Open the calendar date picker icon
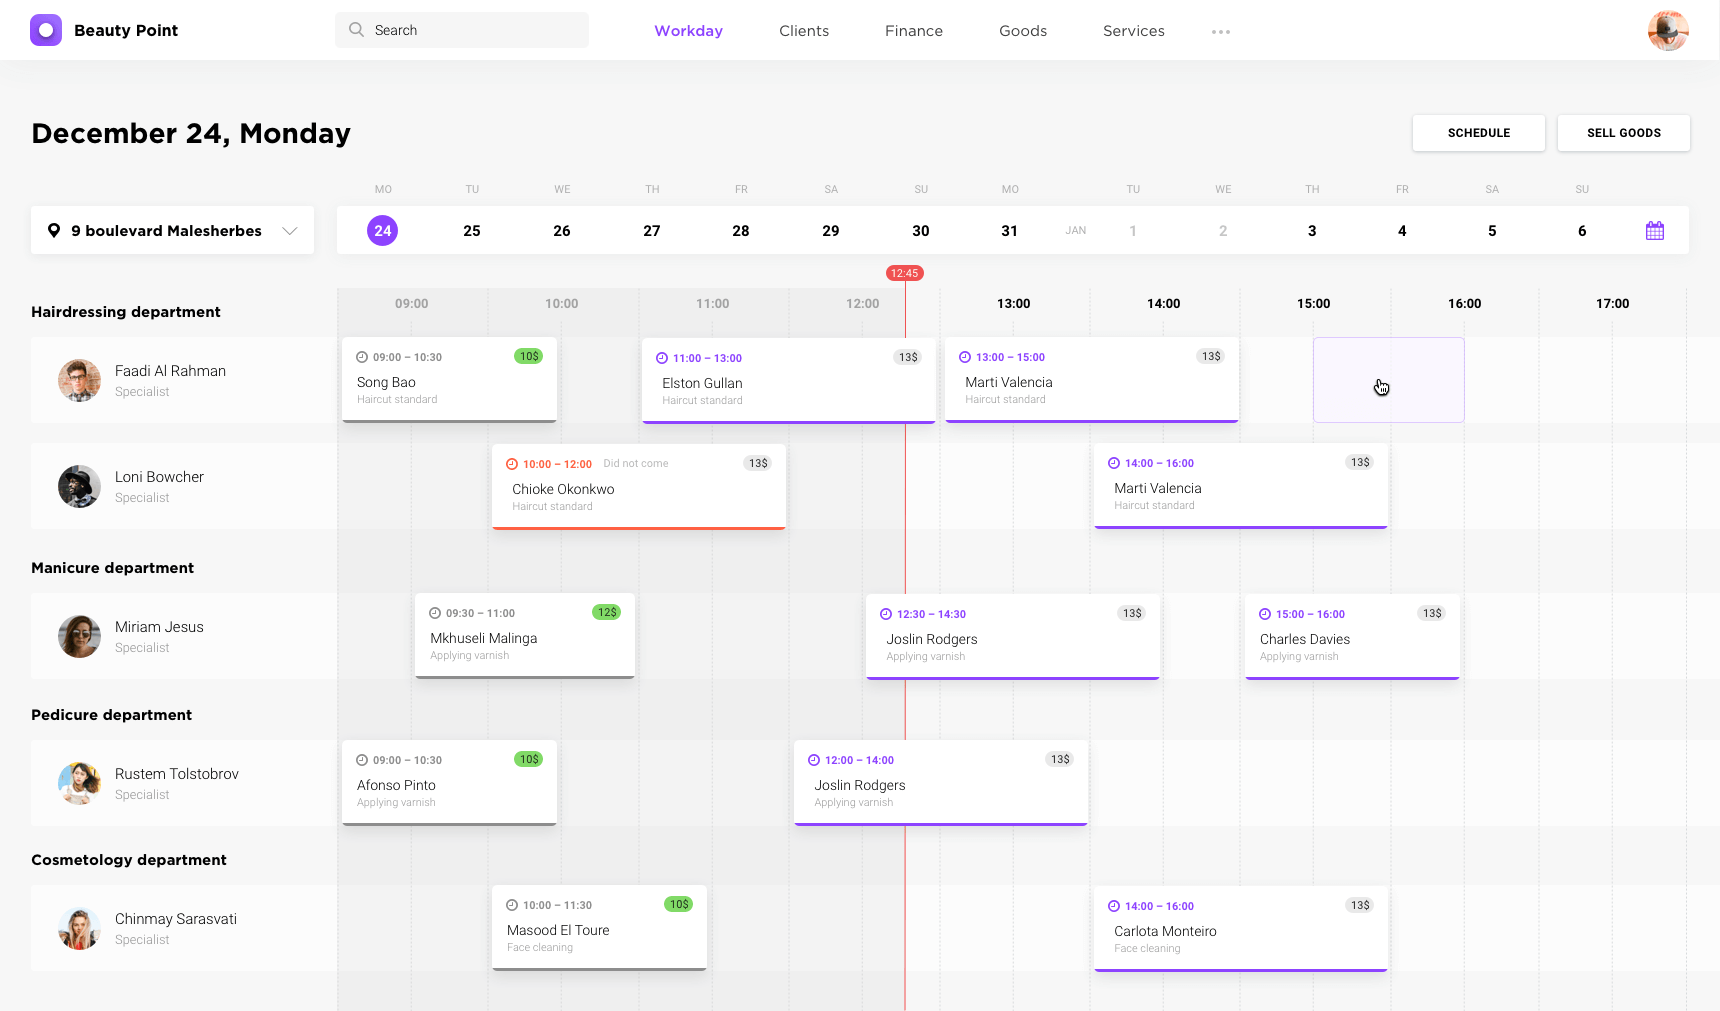Image resolution: width=1720 pixels, height=1011 pixels. coord(1655,230)
